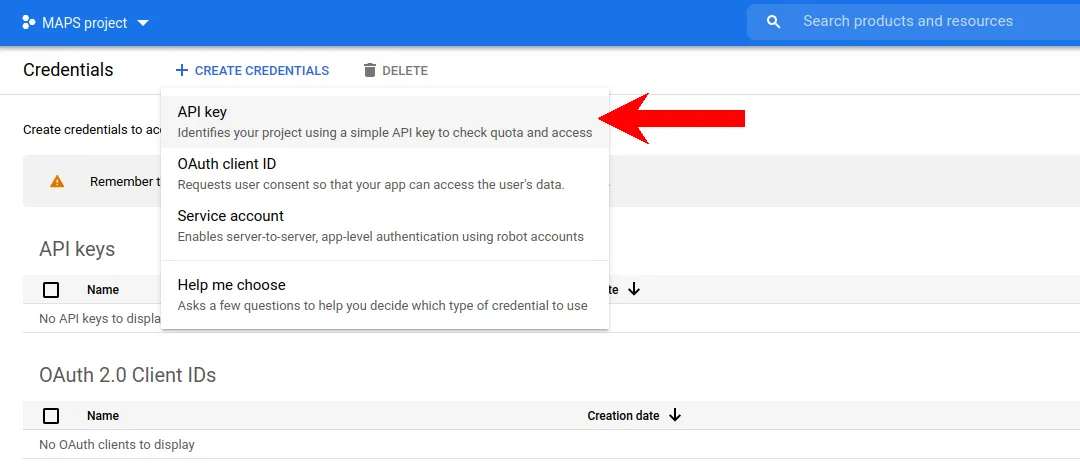Tick the select-all checkbox in API keys table
Viewport: 1080px width, 474px height.
pyautogui.click(x=51, y=289)
